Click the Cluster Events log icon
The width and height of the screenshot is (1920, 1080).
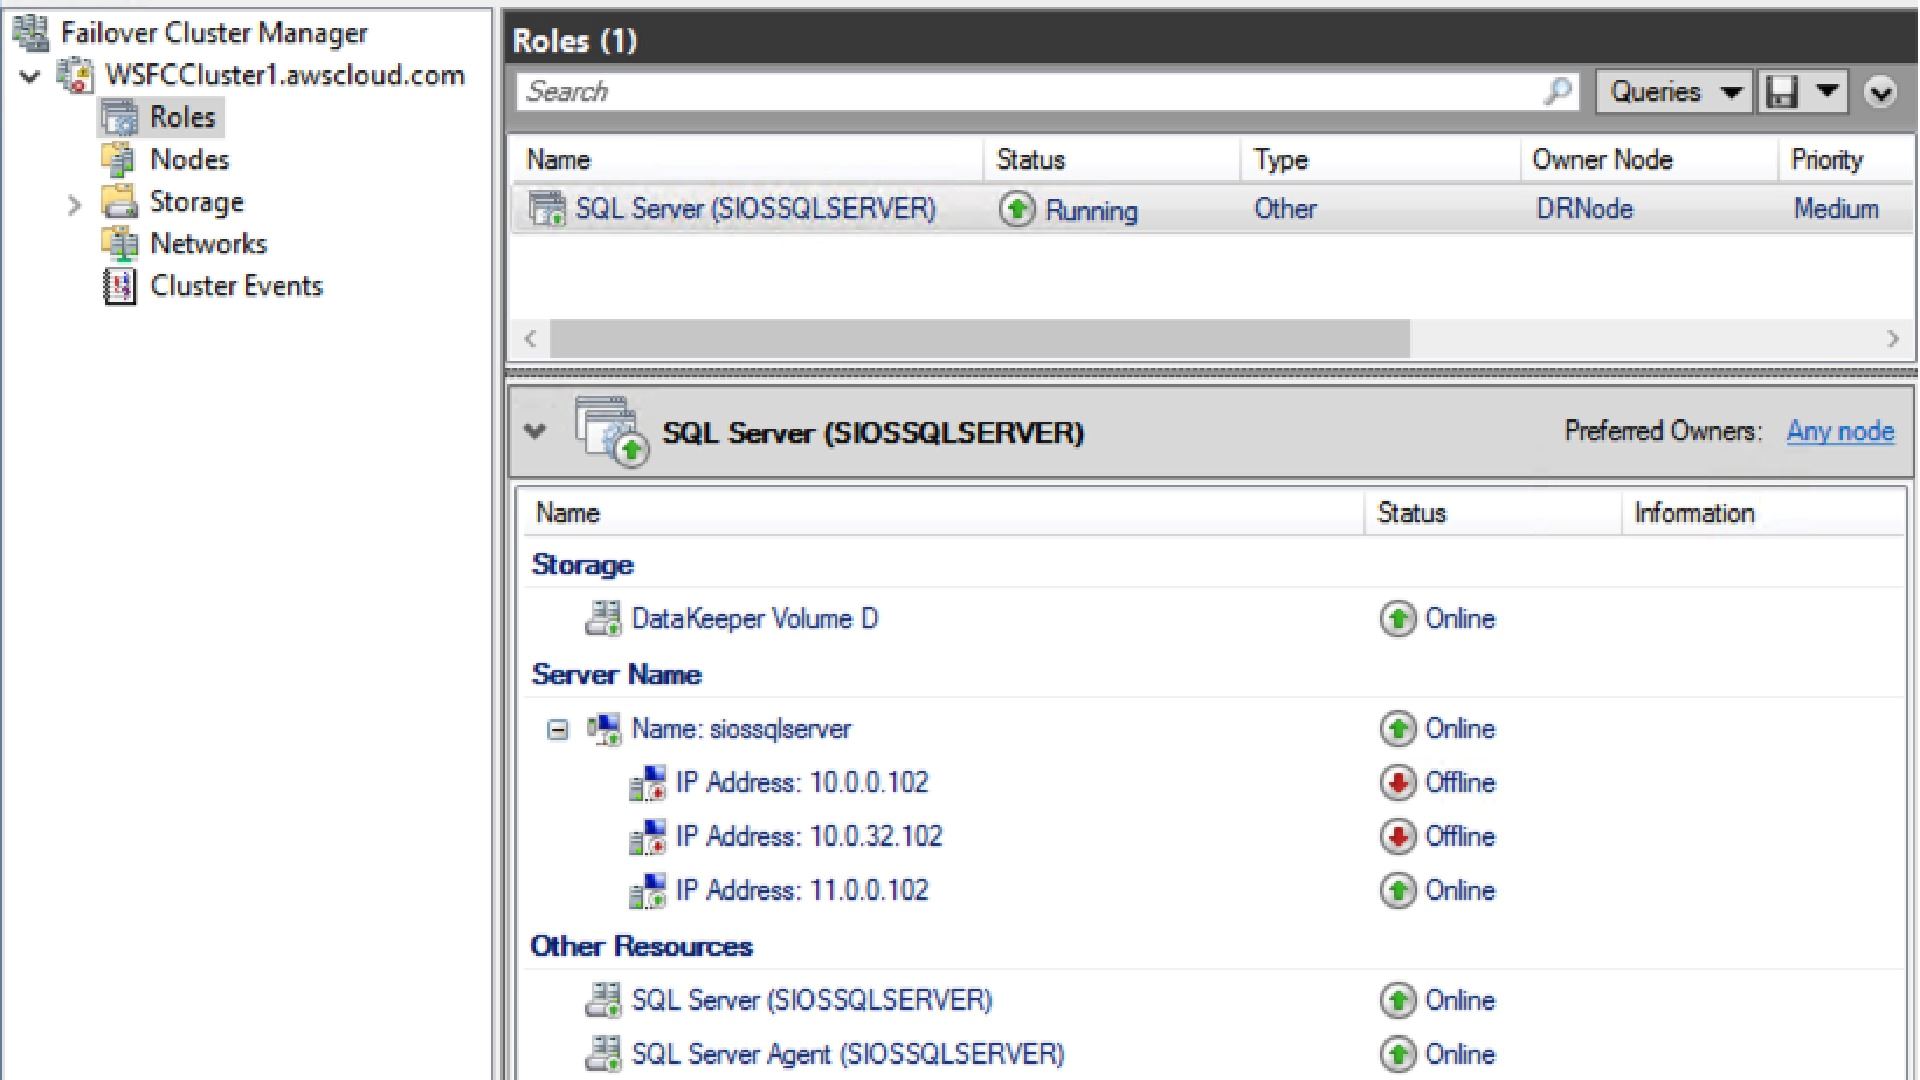[119, 286]
